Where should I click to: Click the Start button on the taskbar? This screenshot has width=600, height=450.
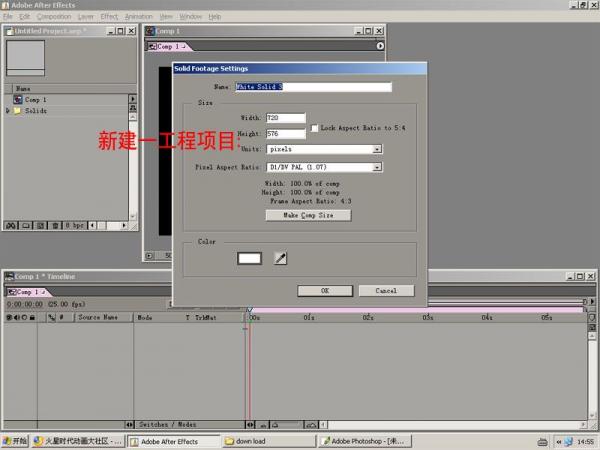(15, 441)
